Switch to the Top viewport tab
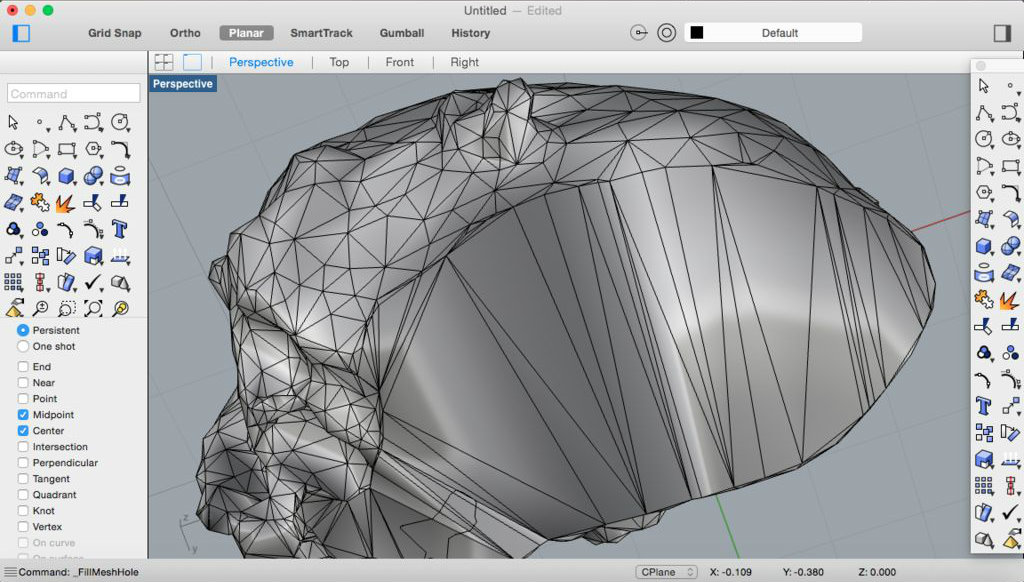 339,62
